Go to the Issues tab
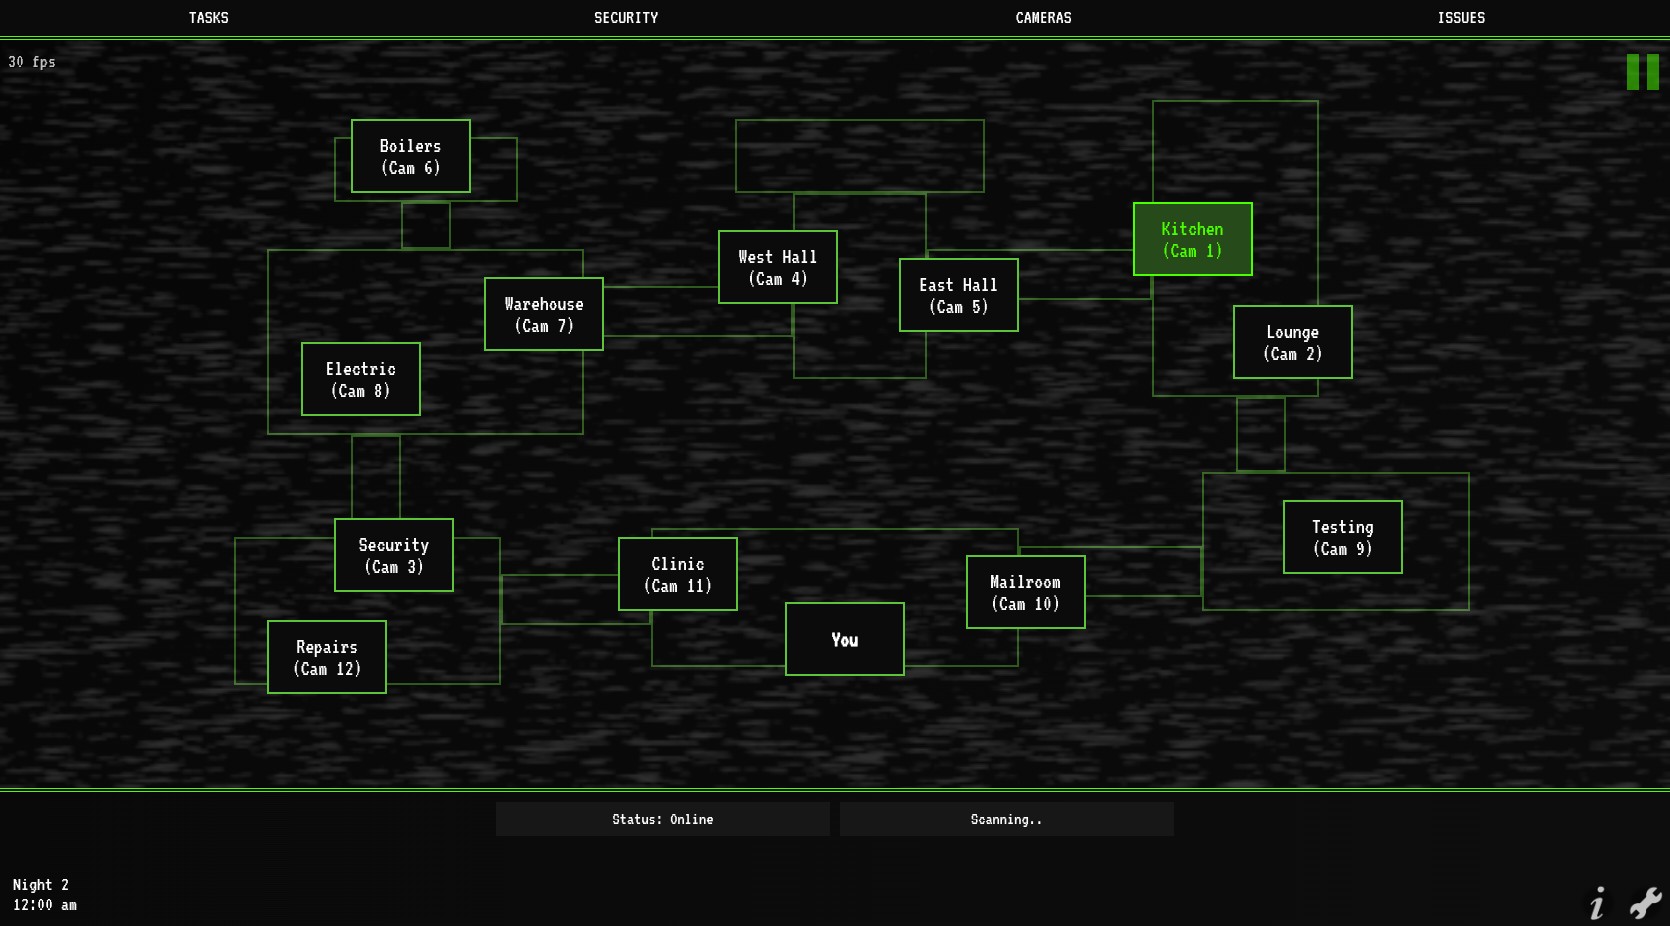1670x926 pixels. coord(1461,18)
